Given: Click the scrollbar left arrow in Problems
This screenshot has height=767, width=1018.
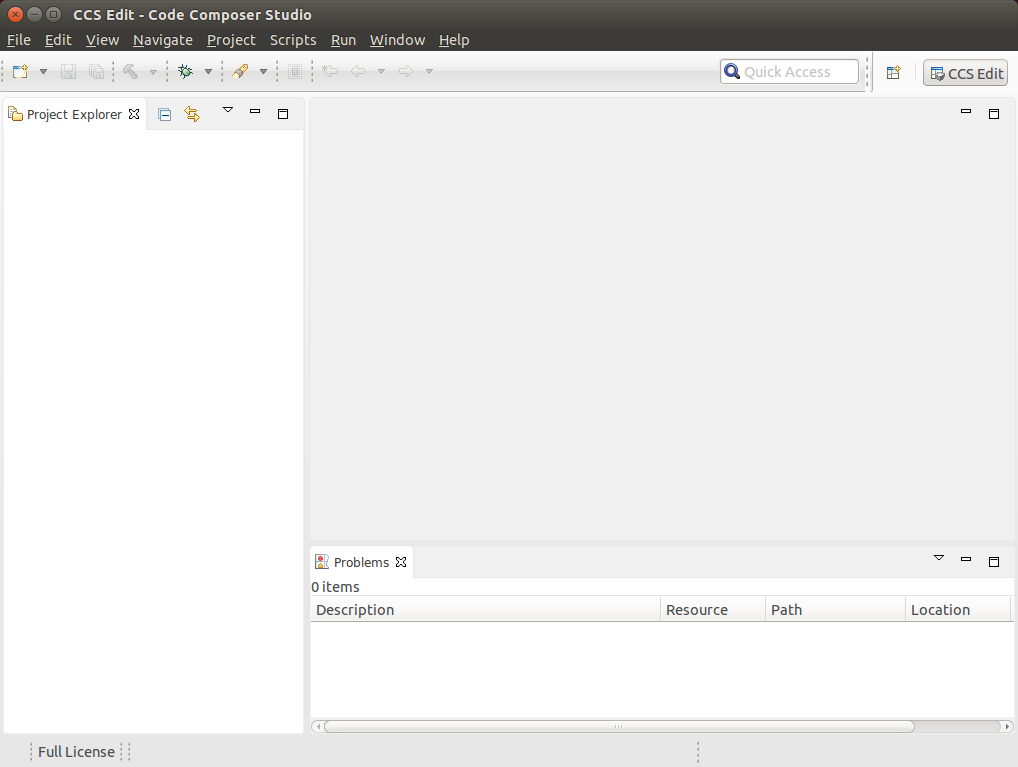Looking at the screenshot, I should 318,726.
